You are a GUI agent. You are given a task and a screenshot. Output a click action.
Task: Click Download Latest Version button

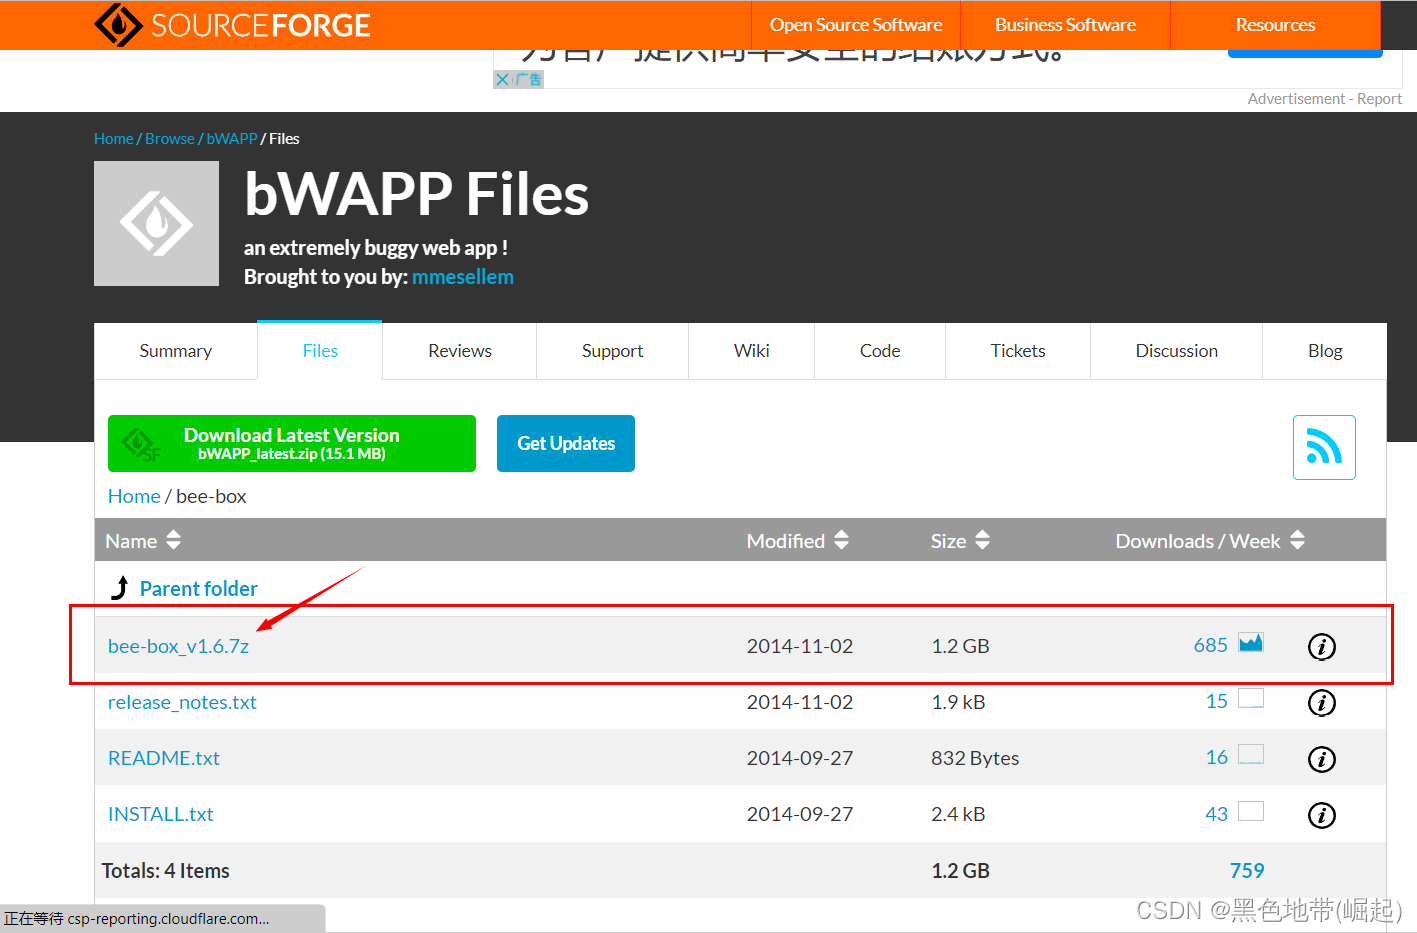pyautogui.click(x=292, y=443)
